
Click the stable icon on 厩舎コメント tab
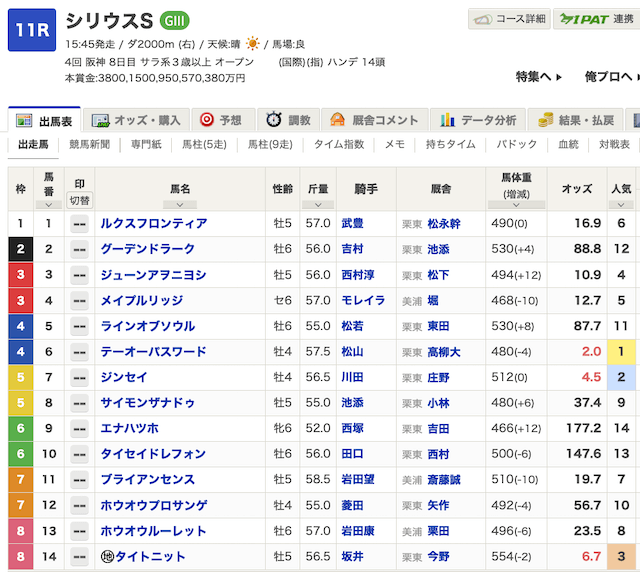pos(337,120)
